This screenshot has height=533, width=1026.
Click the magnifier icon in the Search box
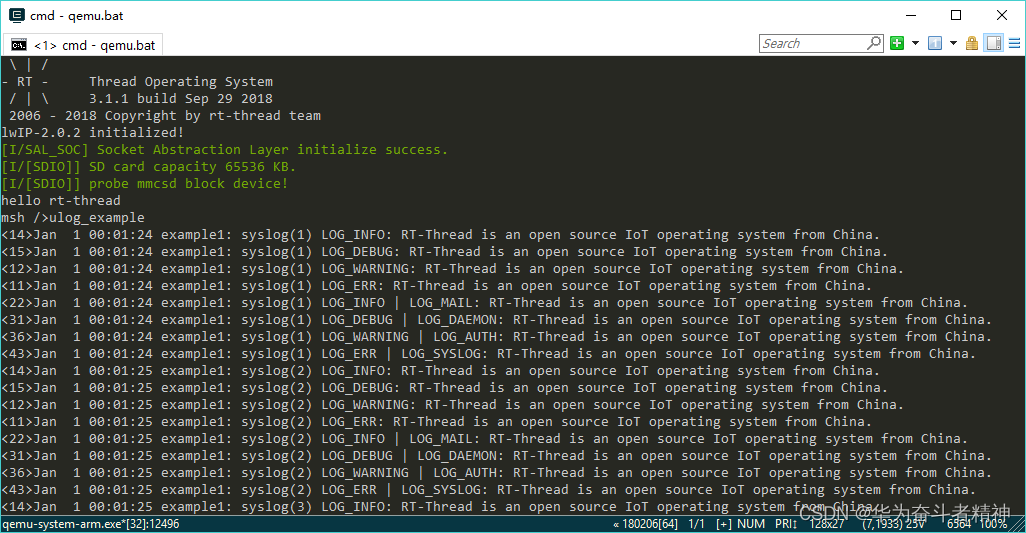874,43
